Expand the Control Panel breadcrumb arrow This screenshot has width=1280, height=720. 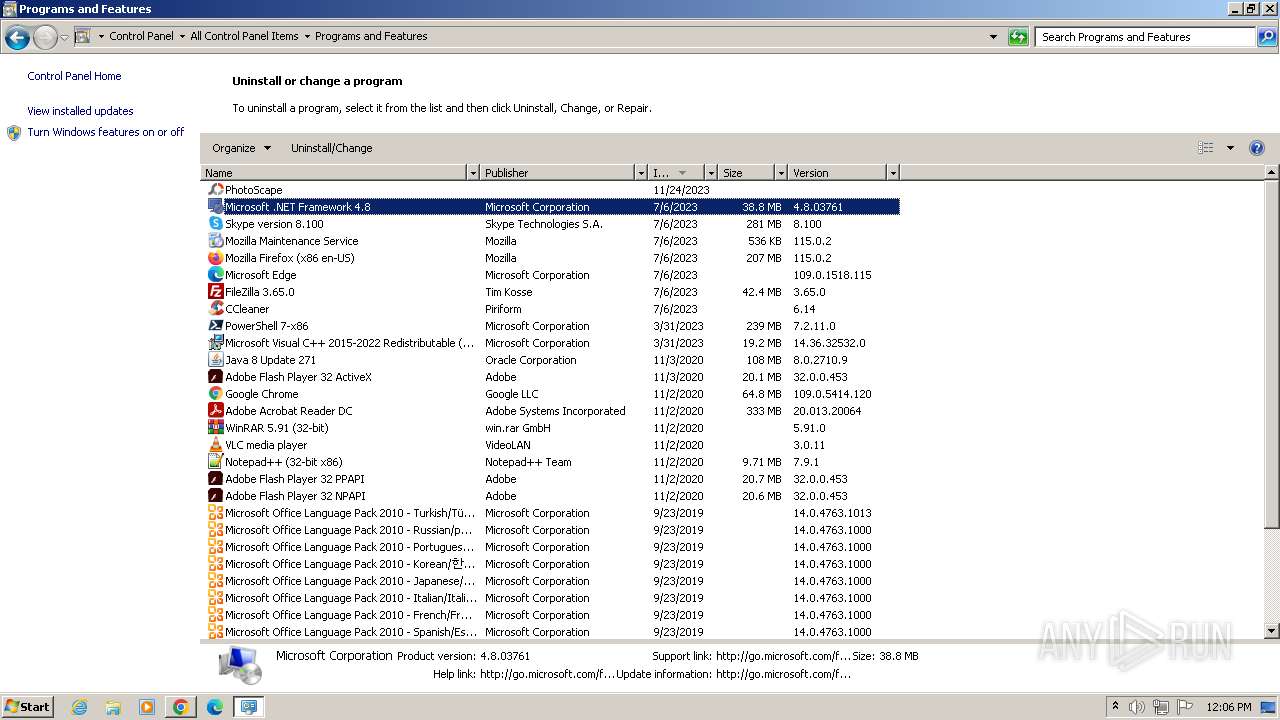click(182, 37)
